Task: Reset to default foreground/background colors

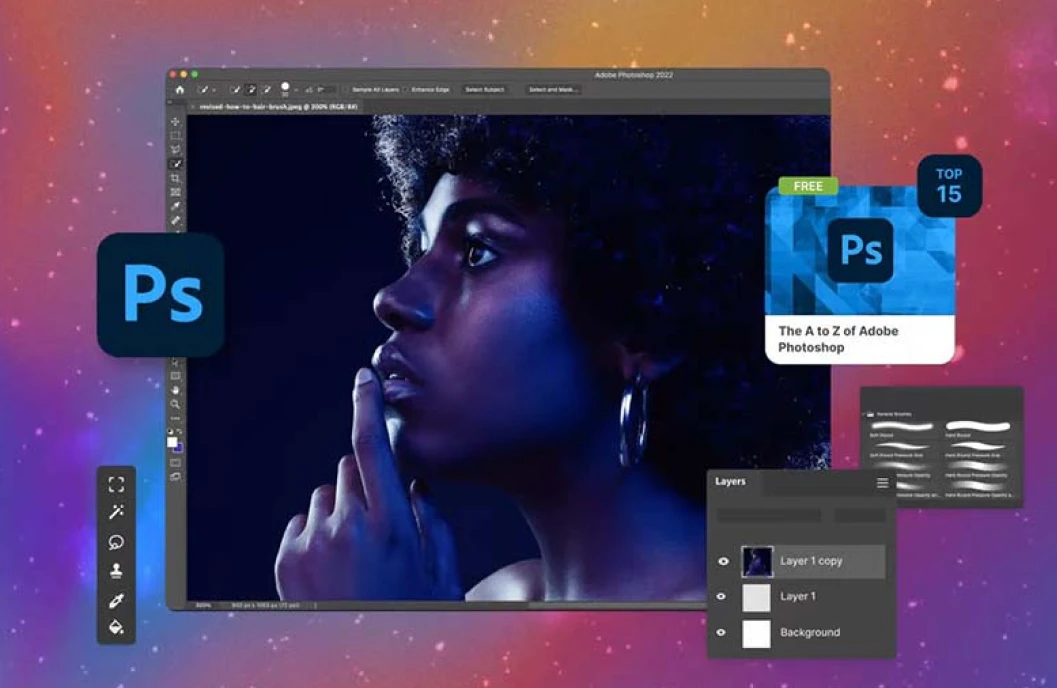Action: pyautogui.click(x=171, y=431)
